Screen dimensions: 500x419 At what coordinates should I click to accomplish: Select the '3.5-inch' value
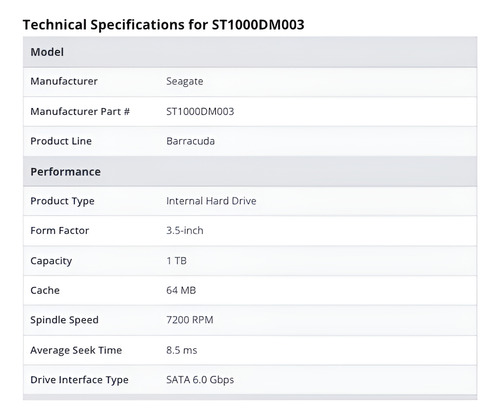pos(185,231)
